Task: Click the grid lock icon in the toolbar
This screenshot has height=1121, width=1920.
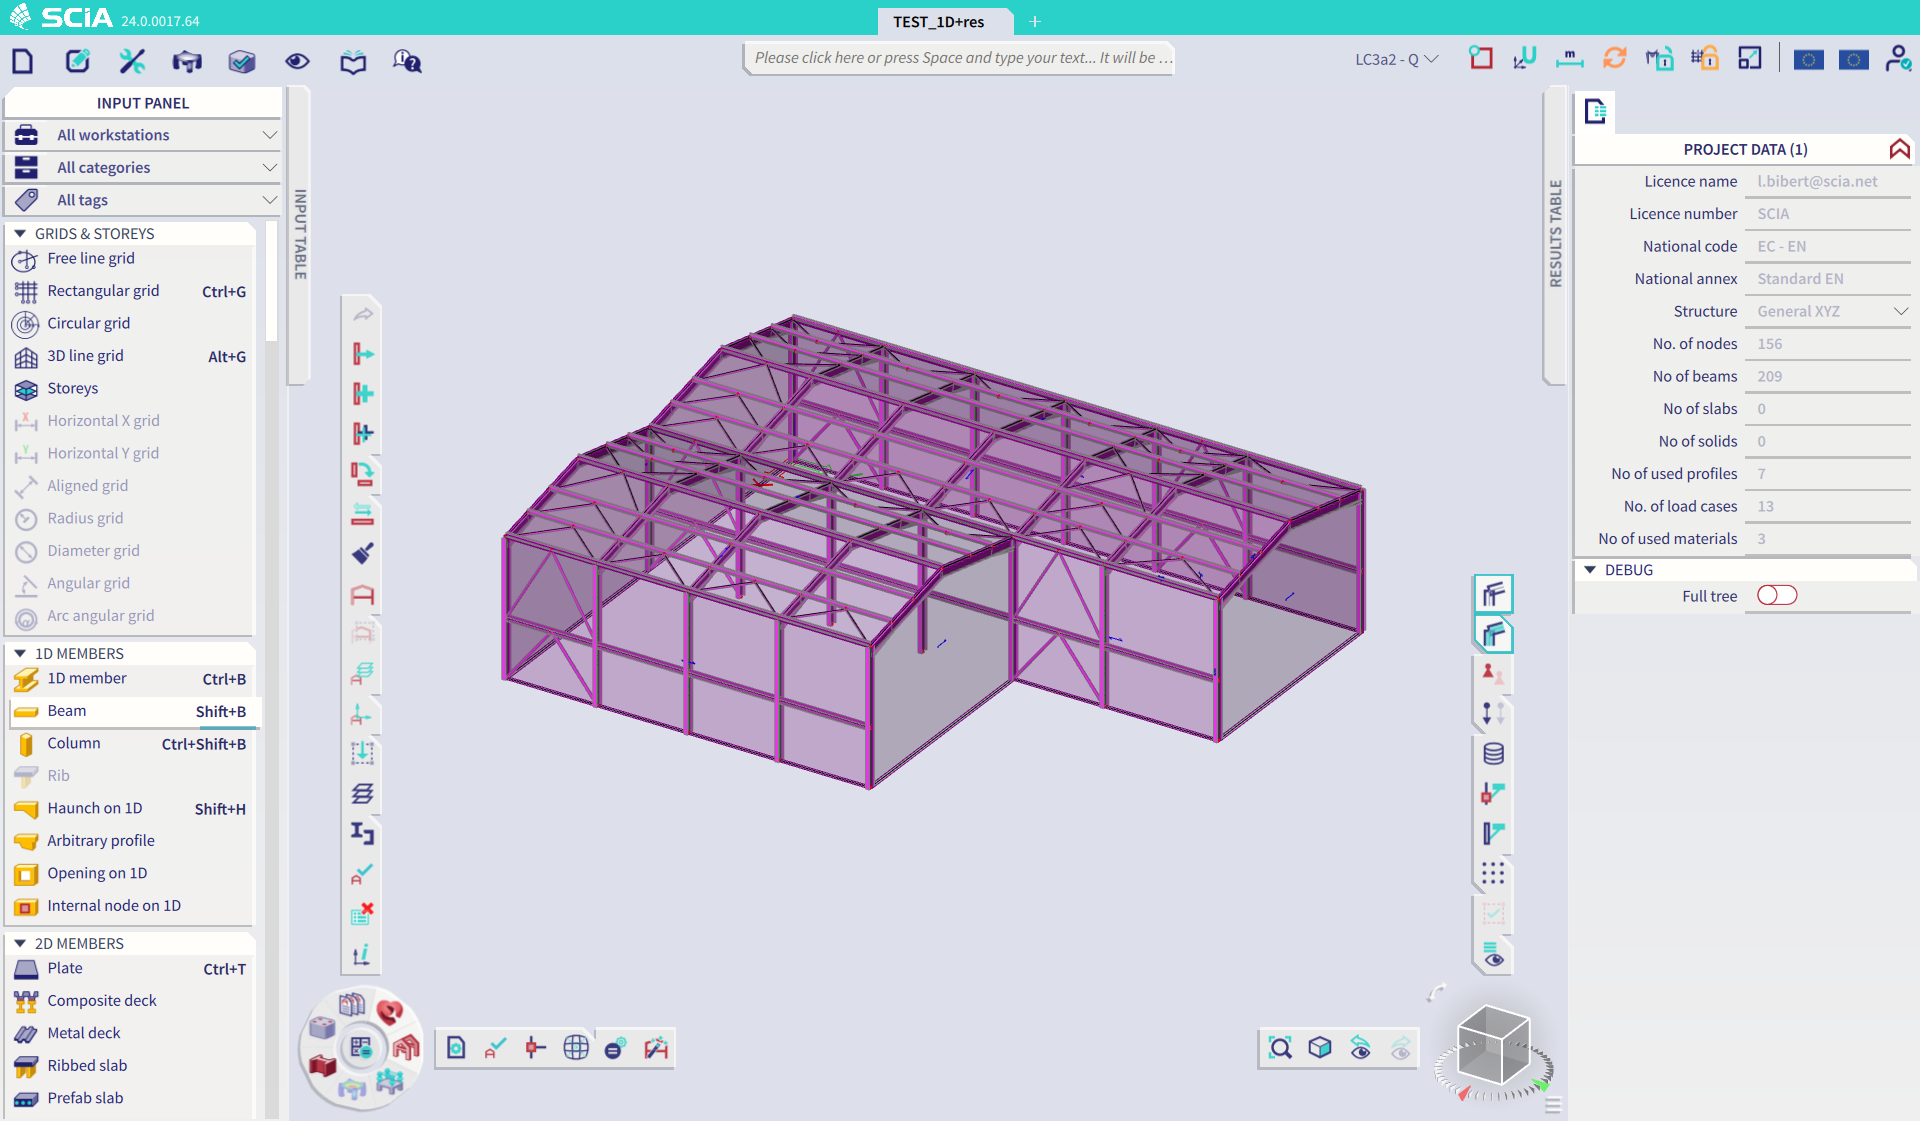Action: [x=1704, y=58]
